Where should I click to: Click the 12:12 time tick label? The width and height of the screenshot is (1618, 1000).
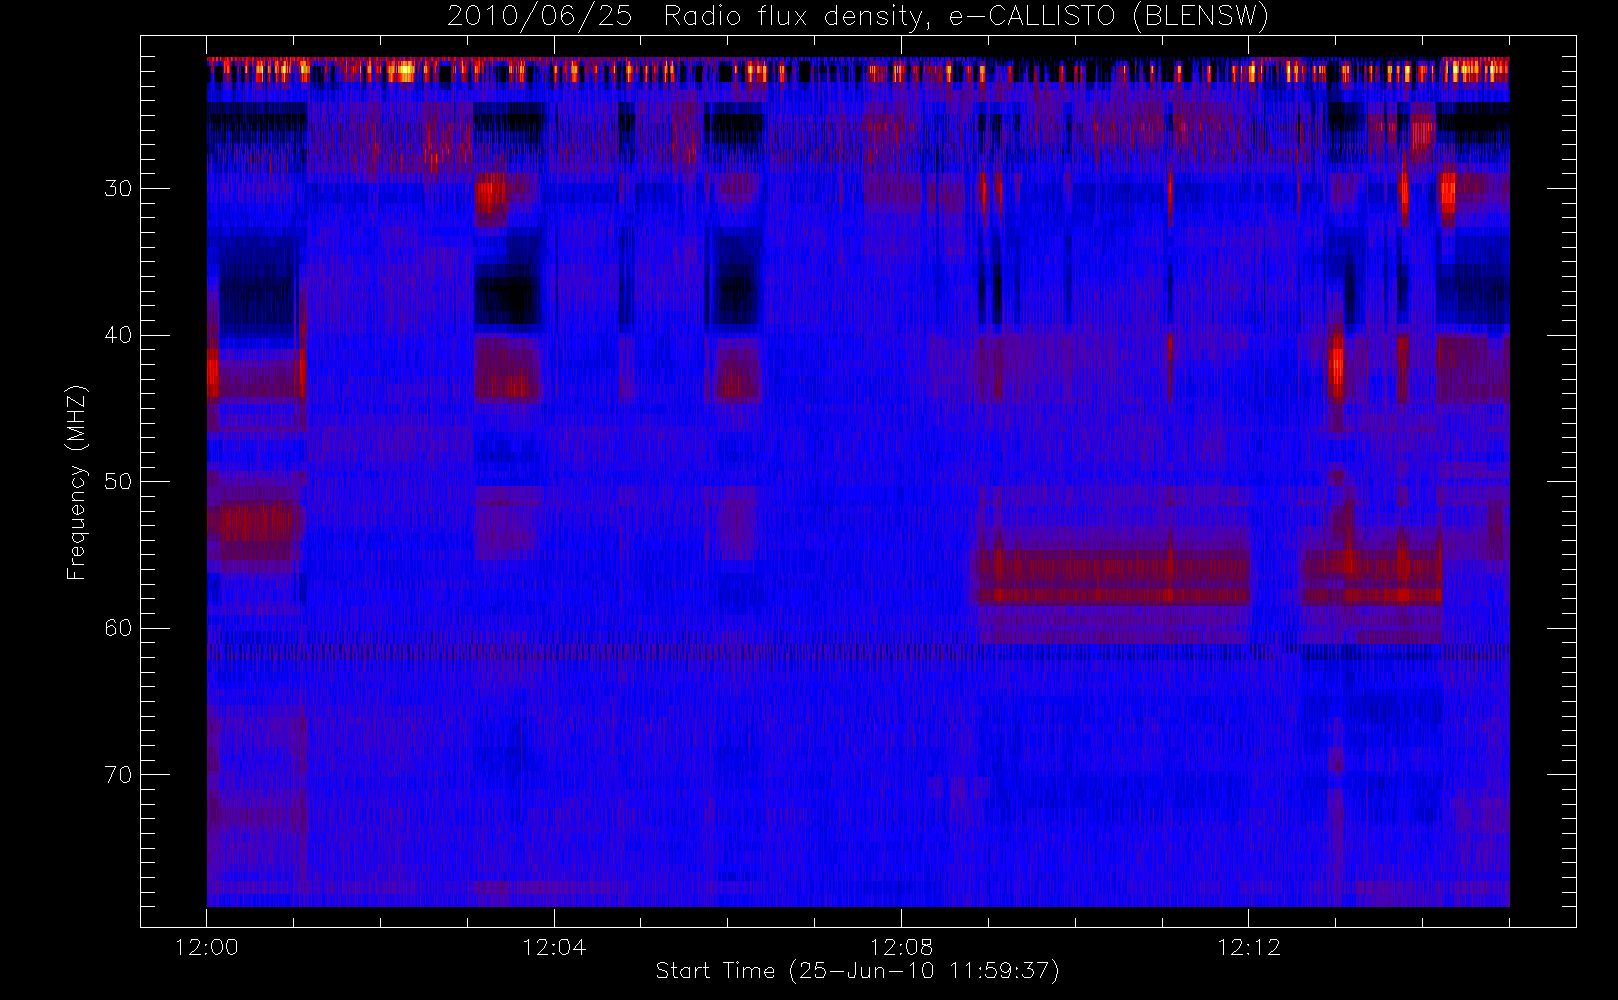[x=1248, y=947]
